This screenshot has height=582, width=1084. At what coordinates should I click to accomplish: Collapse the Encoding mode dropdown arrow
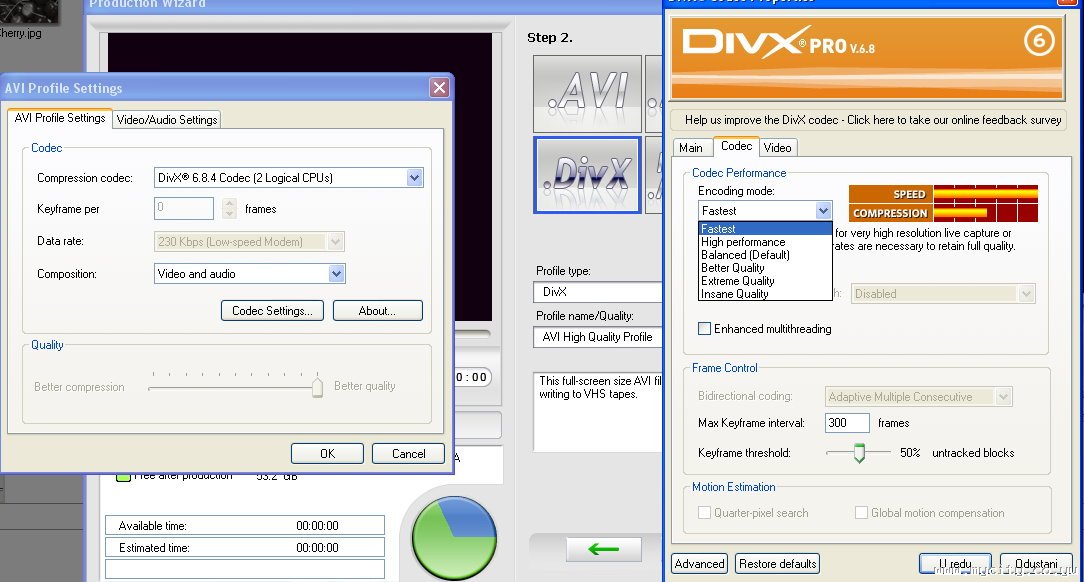(823, 211)
